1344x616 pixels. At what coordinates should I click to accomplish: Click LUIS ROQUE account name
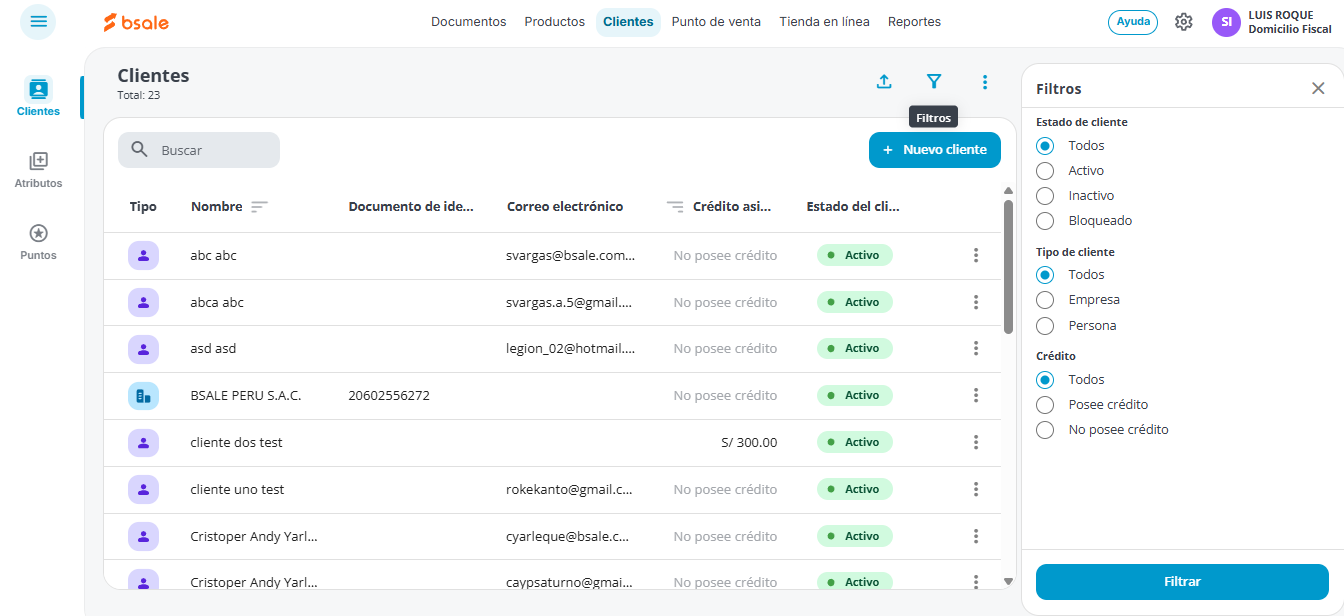[x=1281, y=16]
